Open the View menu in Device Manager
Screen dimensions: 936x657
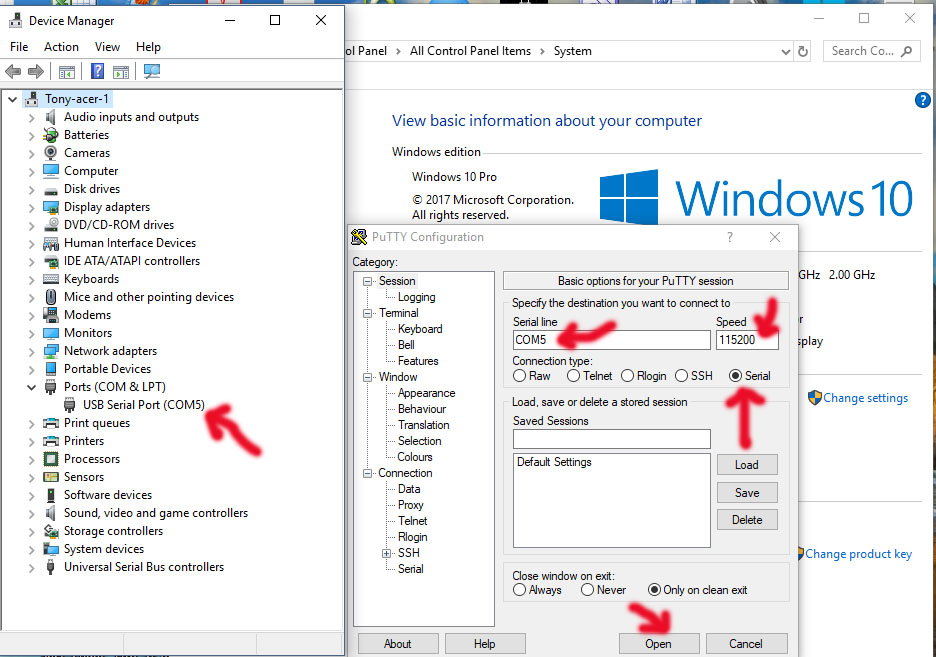107,47
